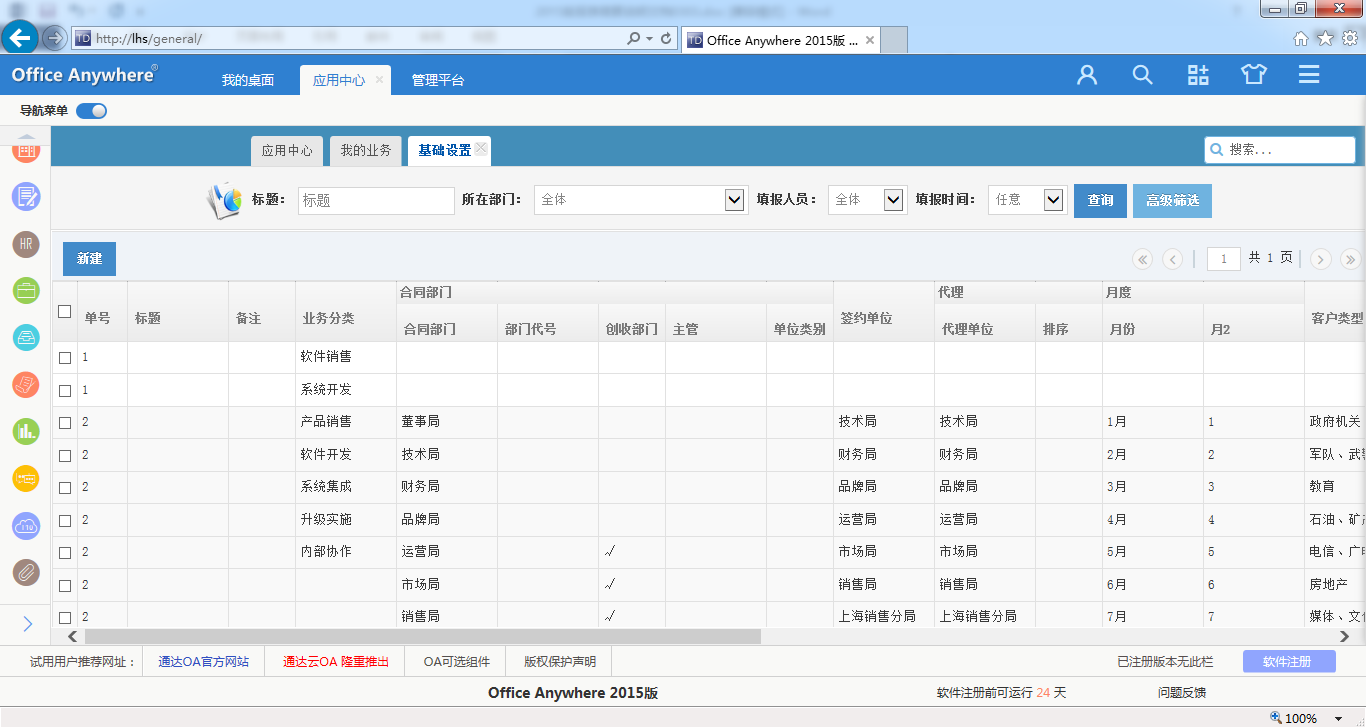Open the user profile icon
Viewport: 1366px width, 728px height.
click(1087, 74)
